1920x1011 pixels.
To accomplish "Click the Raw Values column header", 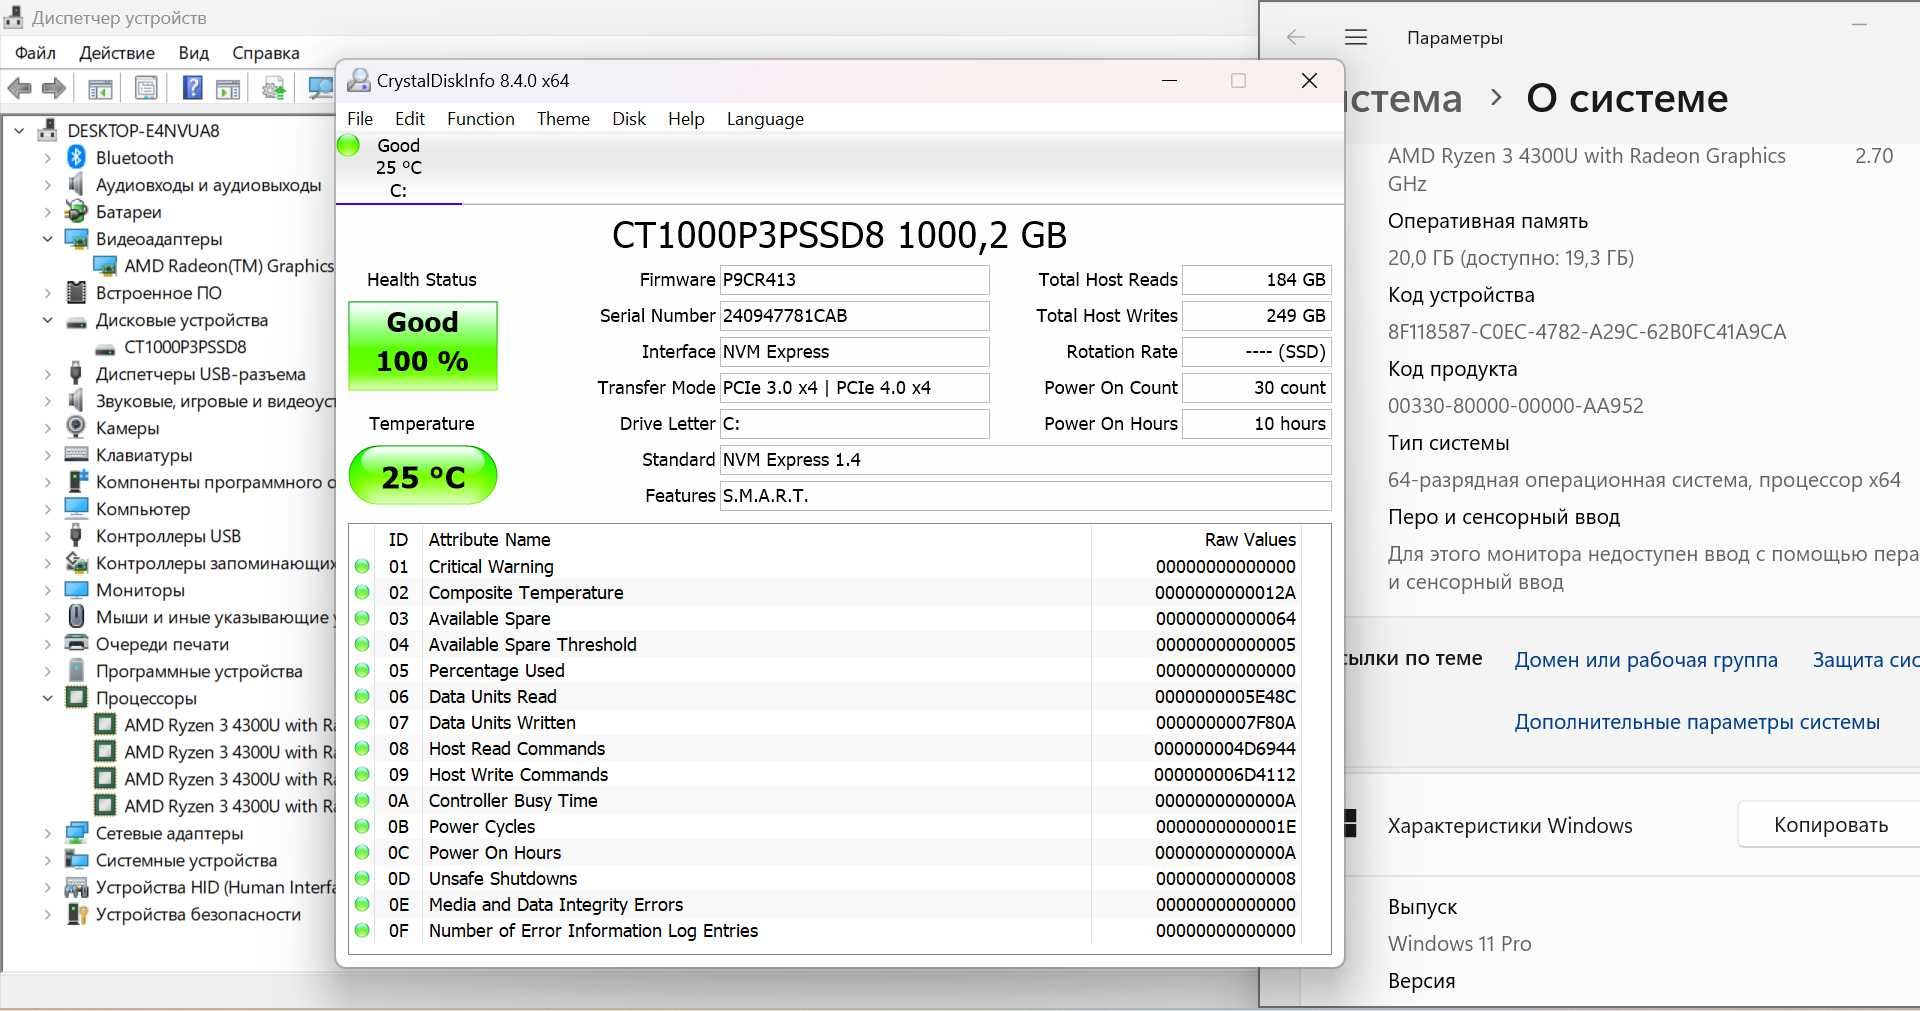I will click(x=1249, y=539).
